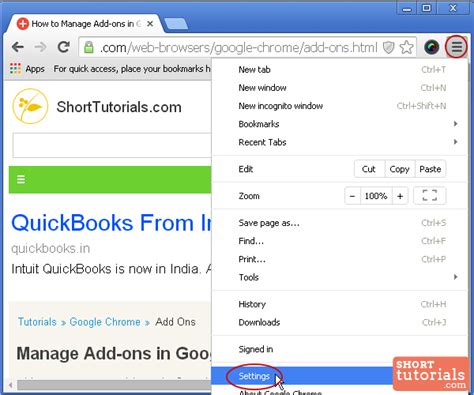
Task: Select Print... menu entry
Action: 340,259
